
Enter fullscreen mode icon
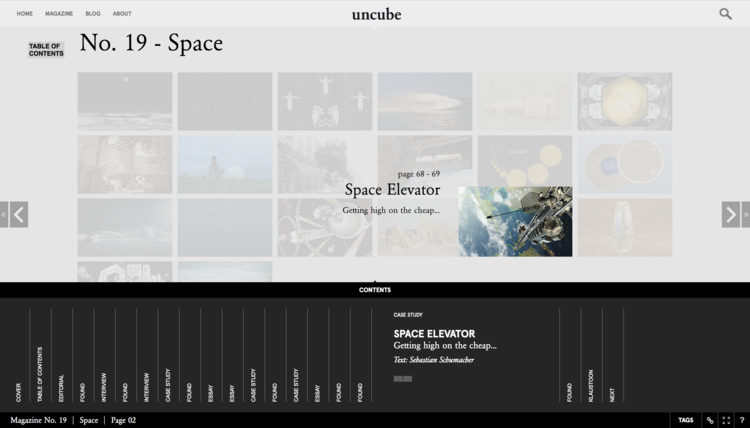[x=726, y=420]
